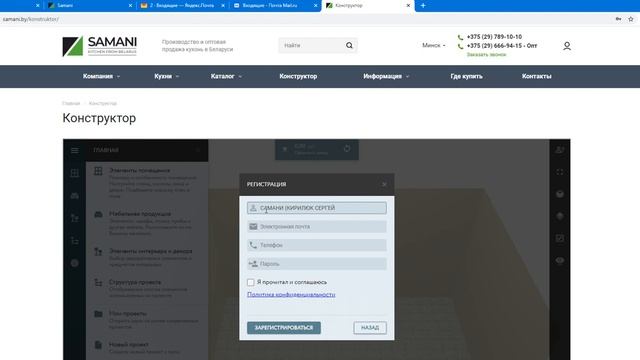
Task: Click the password key icon in address bar
Action: tap(618, 19)
